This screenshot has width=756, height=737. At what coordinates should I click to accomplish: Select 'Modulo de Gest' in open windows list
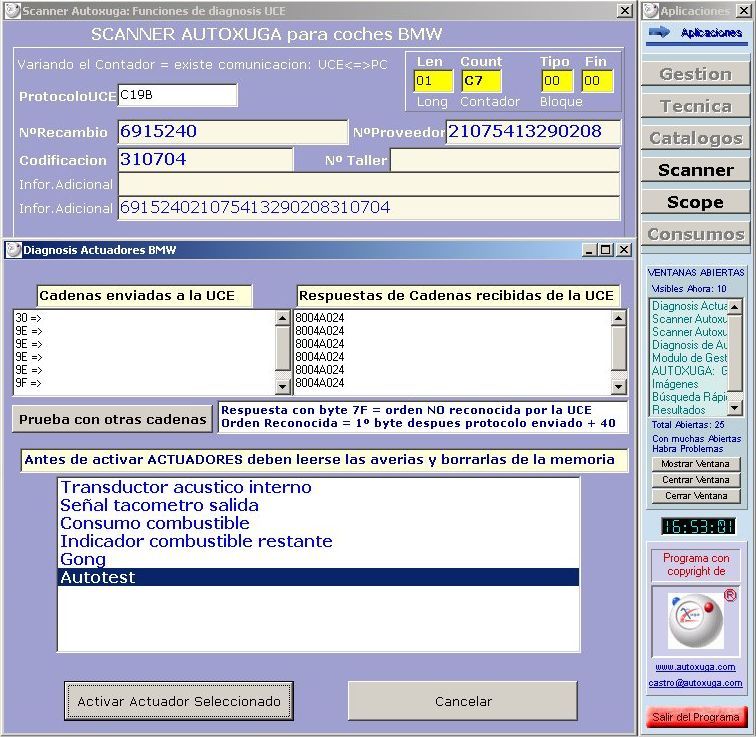pos(689,358)
